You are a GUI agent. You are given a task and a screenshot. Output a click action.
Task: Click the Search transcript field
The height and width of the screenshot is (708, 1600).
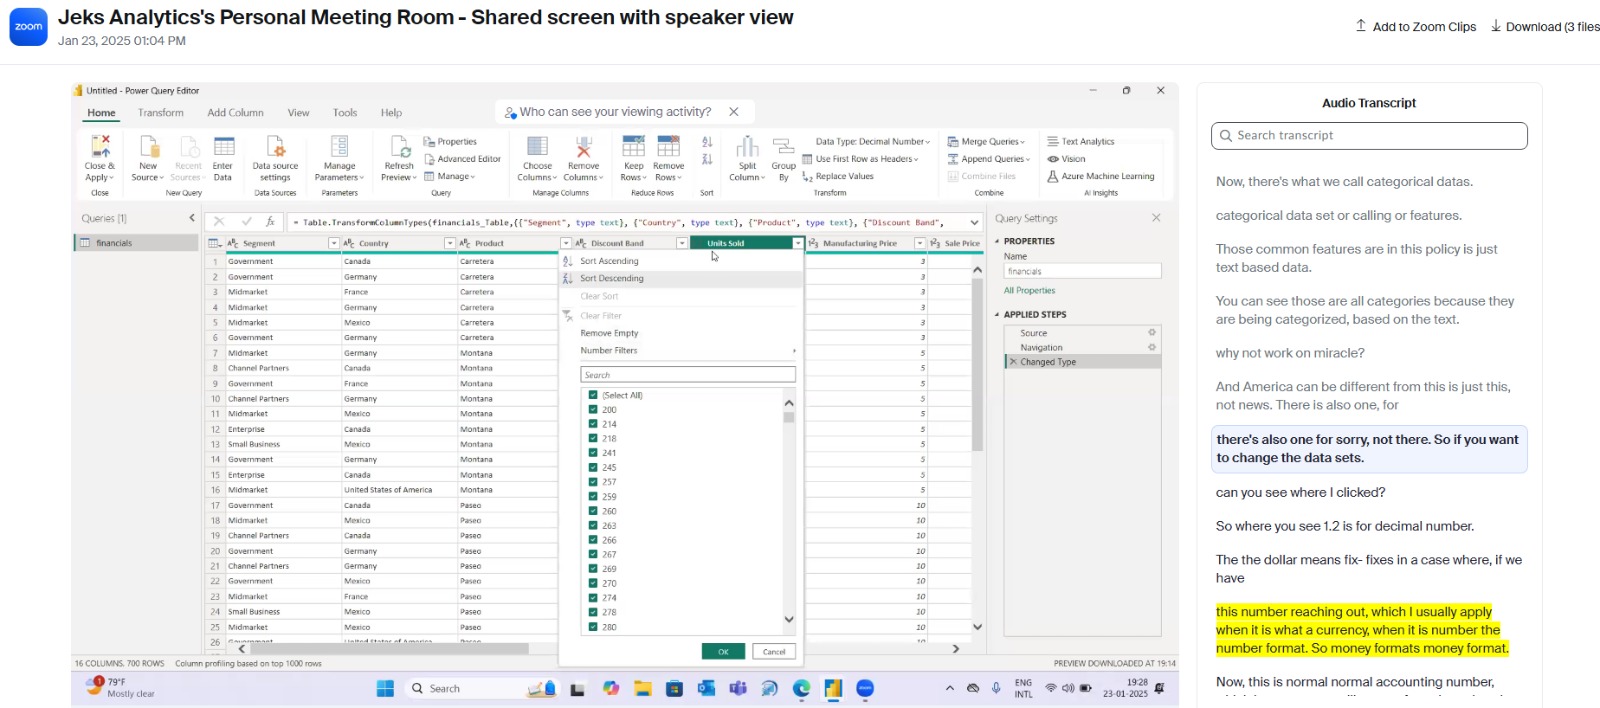(1370, 136)
